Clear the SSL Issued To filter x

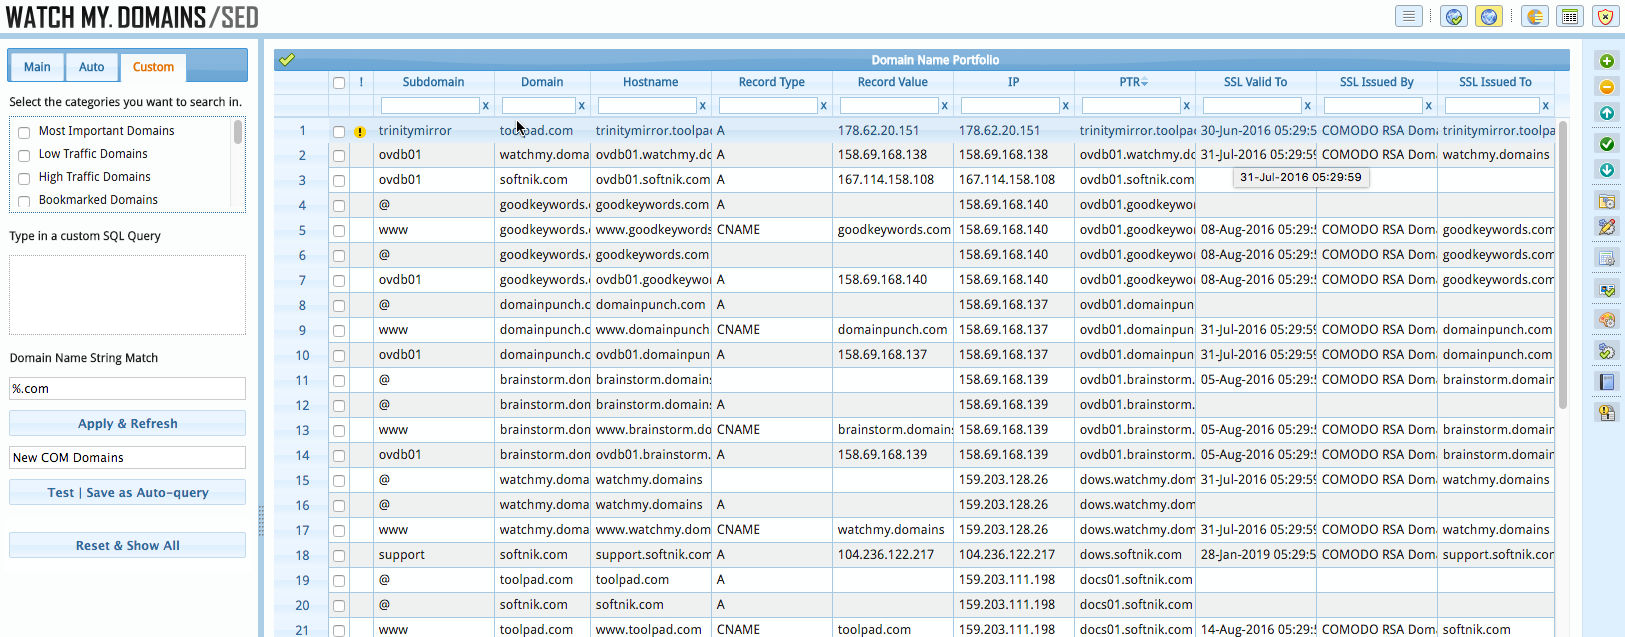click(1545, 105)
